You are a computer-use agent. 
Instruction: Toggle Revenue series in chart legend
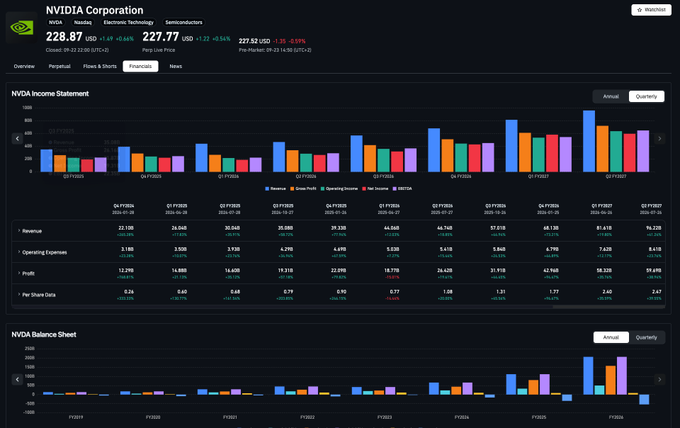[275, 189]
